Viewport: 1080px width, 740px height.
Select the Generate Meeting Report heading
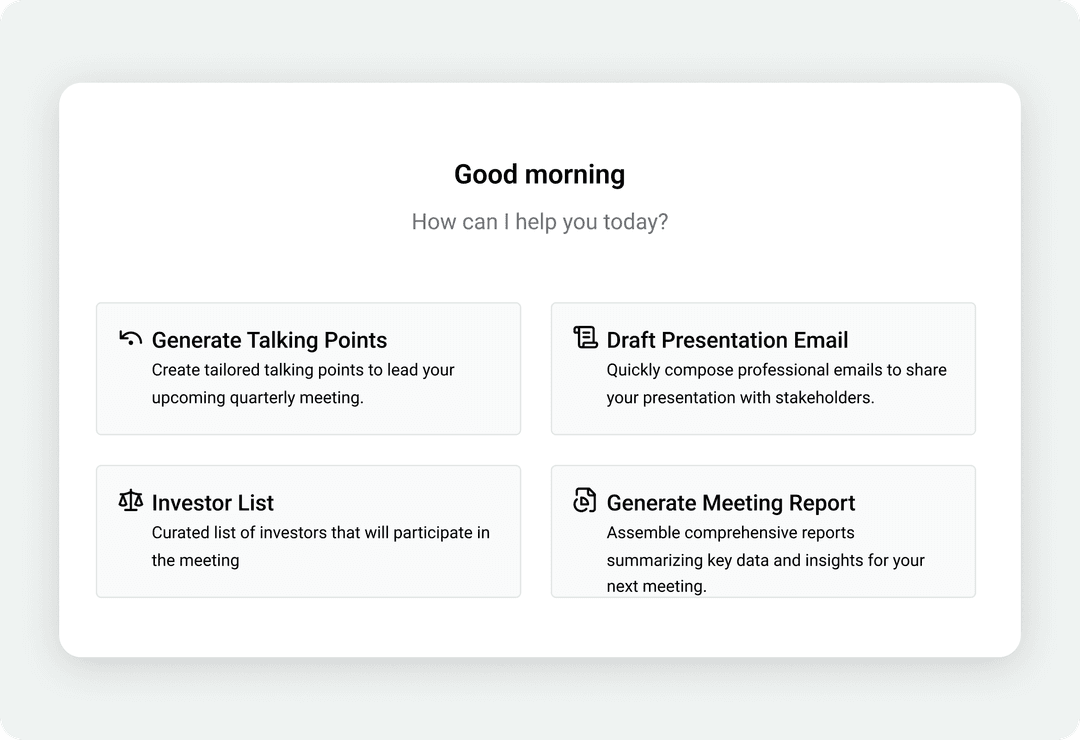(730, 503)
